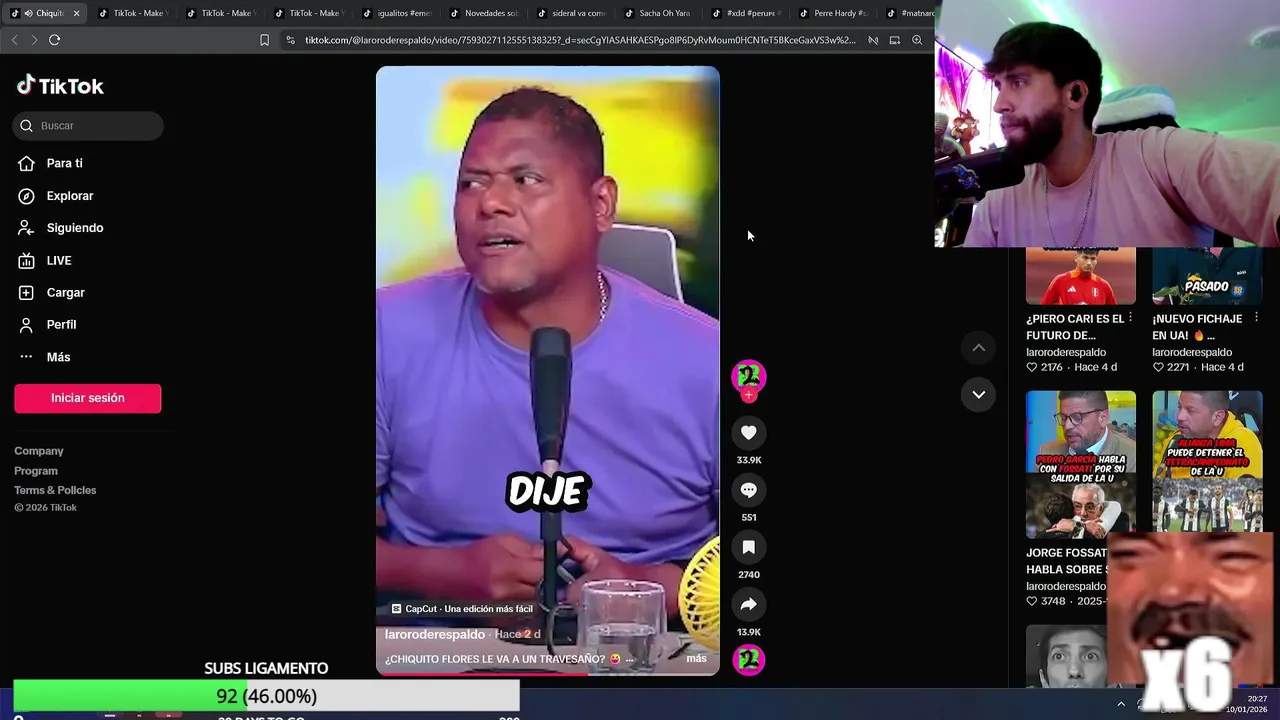This screenshot has width=1280, height=720.
Task: Bookmark the video with the save icon
Action: (x=748, y=547)
